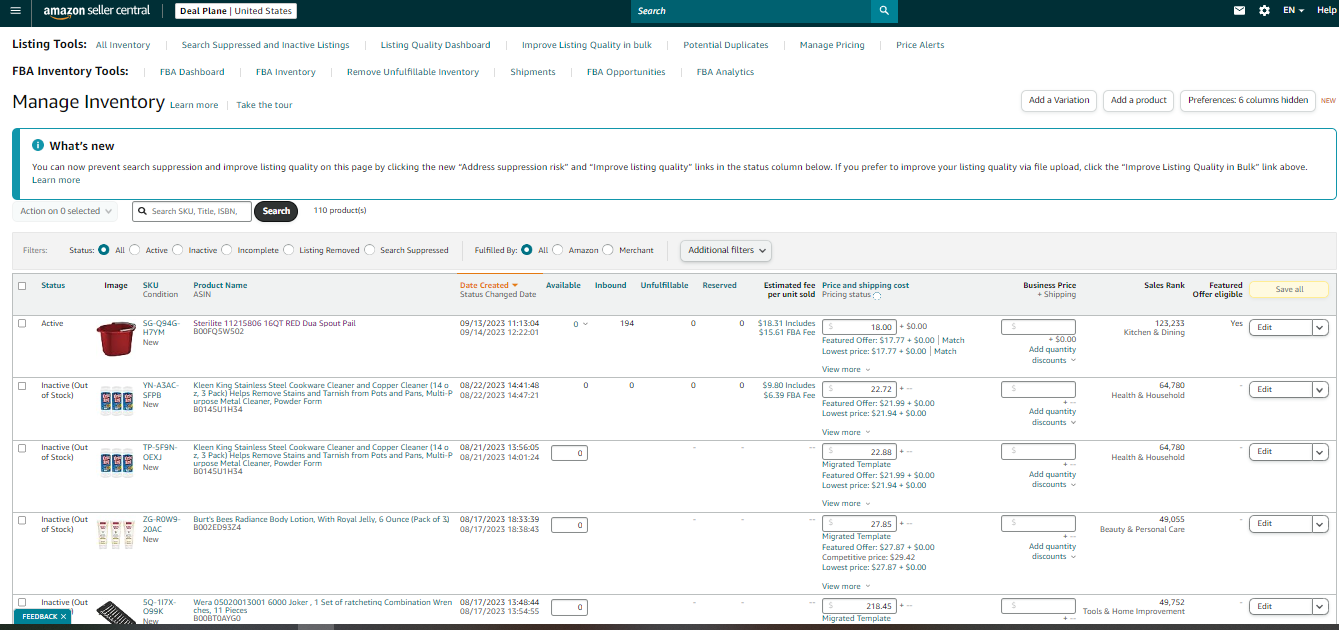This screenshot has width=1339, height=630.
Task: Open All Inventory listing tool
Action: [x=123, y=45]
